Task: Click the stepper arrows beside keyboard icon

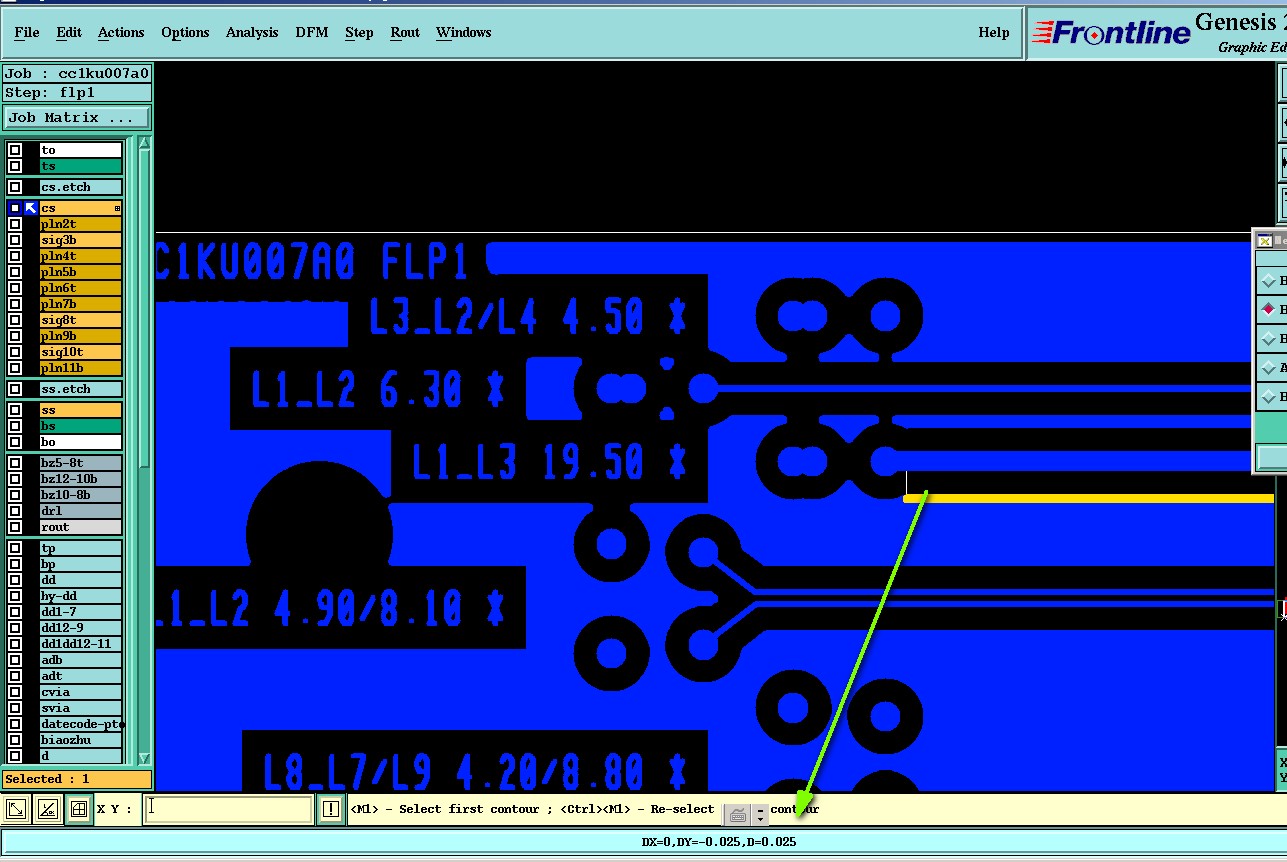Action: (760, 815)
